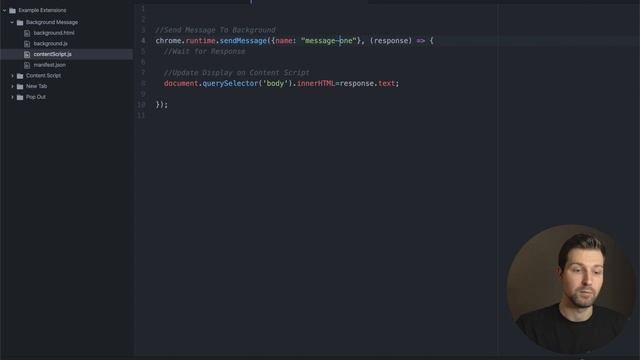Image resolution: width=640 pixels, height=360 pixels.
Task: Select the Content Script folder label
Action: (43, 76)
